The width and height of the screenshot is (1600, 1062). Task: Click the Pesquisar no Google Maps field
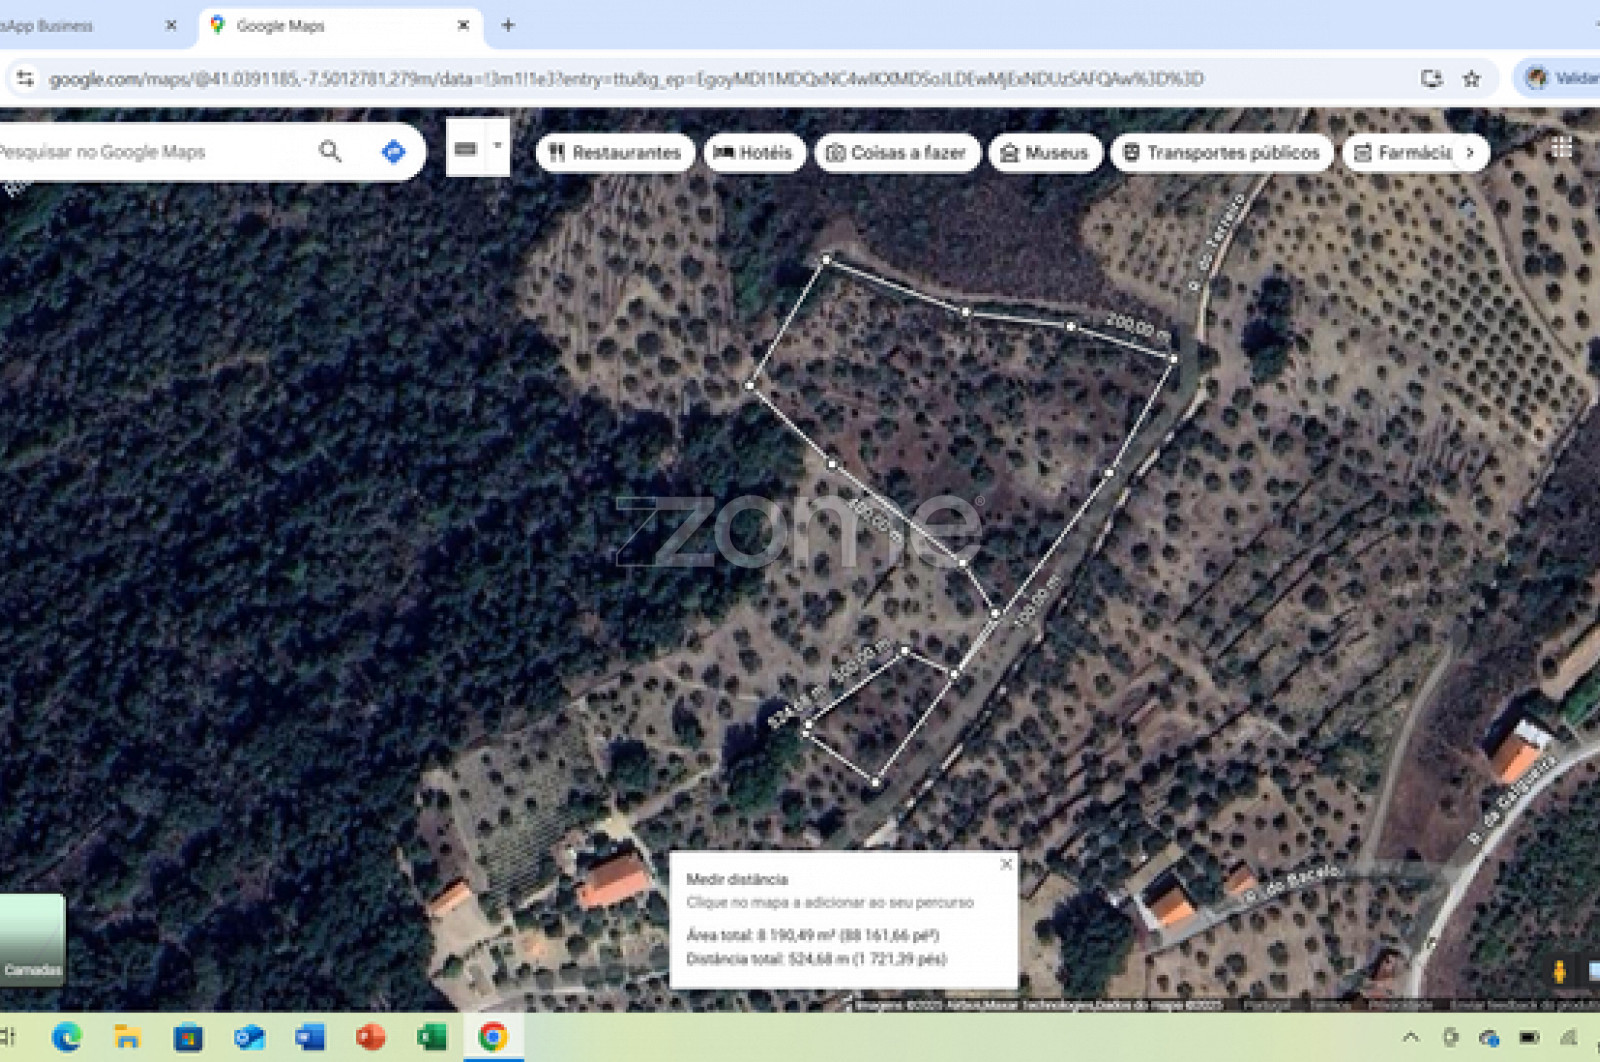[x=150, y=152]
